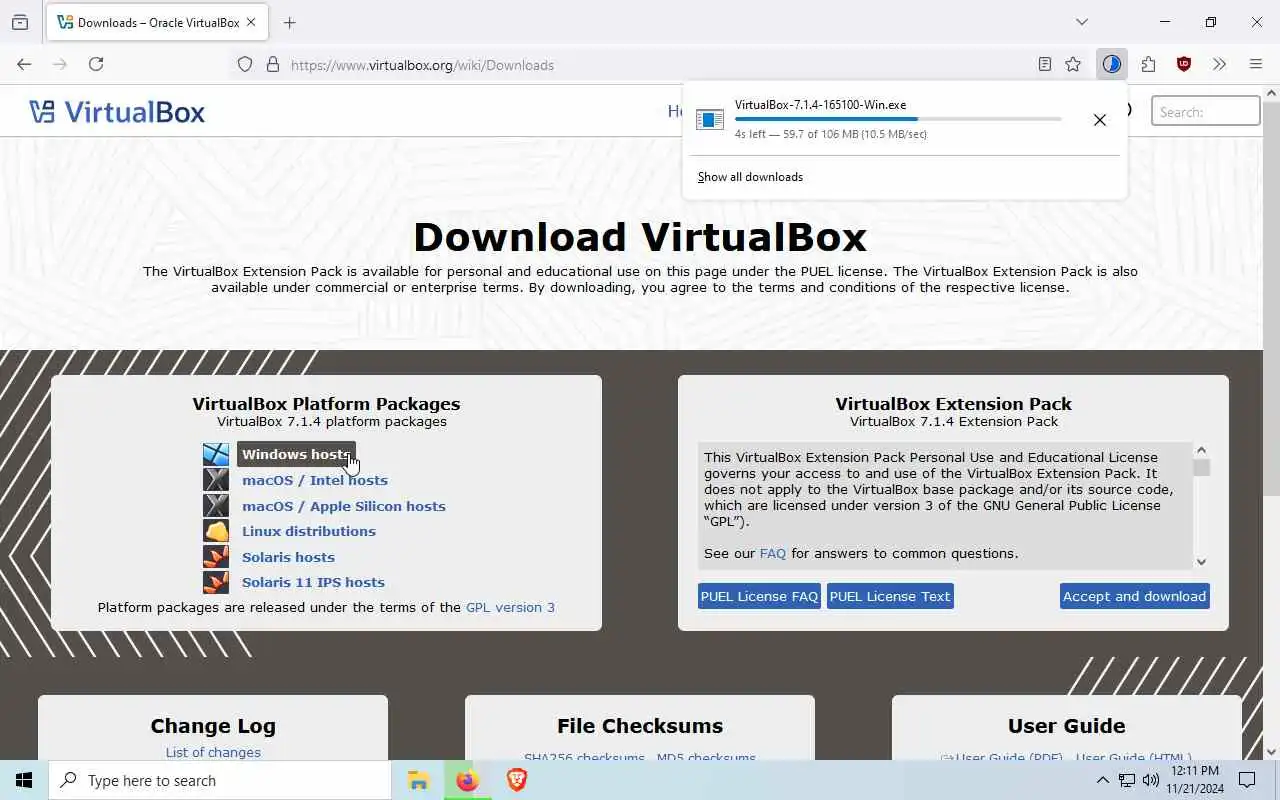Click the taskbar search box
Image resolution: width=1280 pixels, height=800 pixels.
[220, 780]
